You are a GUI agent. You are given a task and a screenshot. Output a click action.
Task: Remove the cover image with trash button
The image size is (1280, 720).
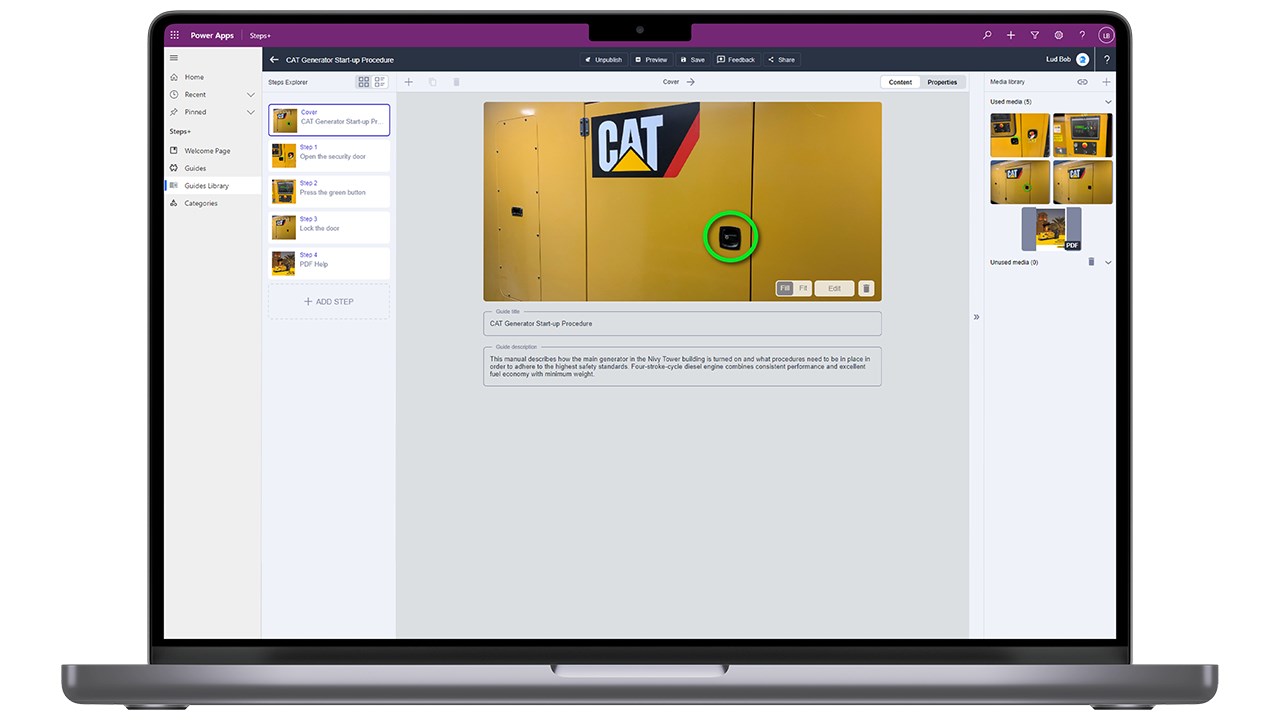click(x=866, y=288)
